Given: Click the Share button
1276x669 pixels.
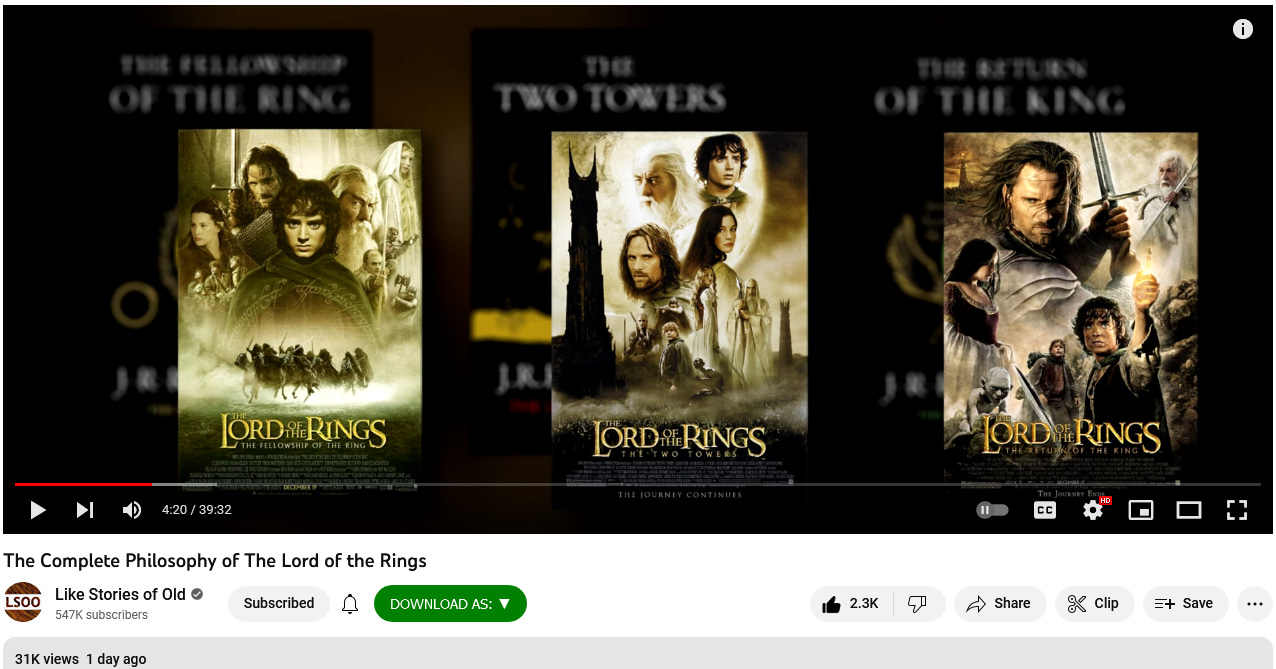Looking at the screenshot, I should tap(1000, 604).
